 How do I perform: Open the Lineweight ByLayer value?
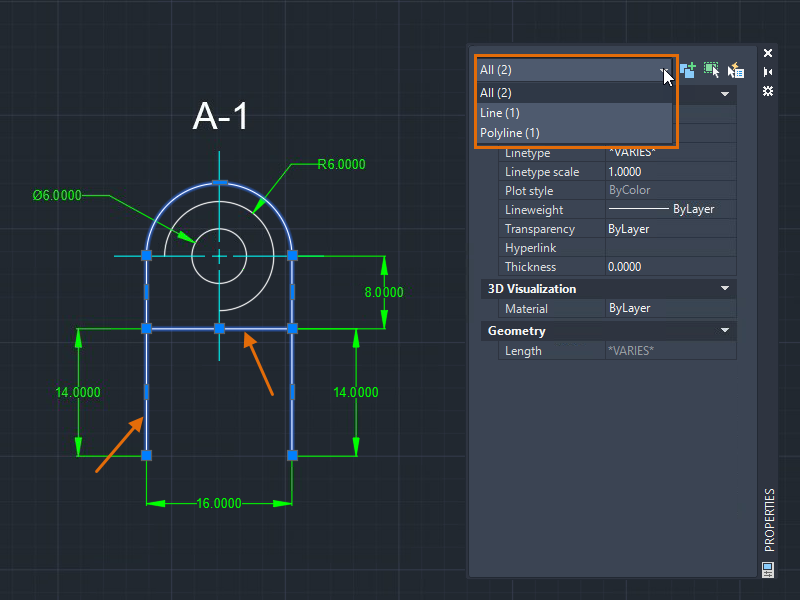[670, 209]
